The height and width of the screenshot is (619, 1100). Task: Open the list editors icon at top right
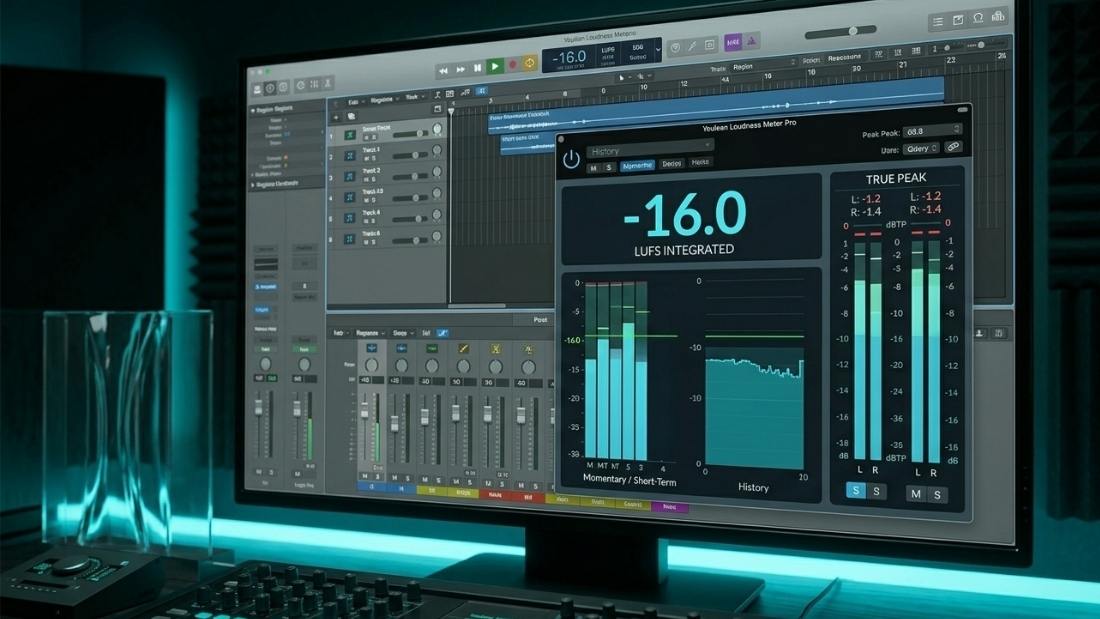coord(938,22)
